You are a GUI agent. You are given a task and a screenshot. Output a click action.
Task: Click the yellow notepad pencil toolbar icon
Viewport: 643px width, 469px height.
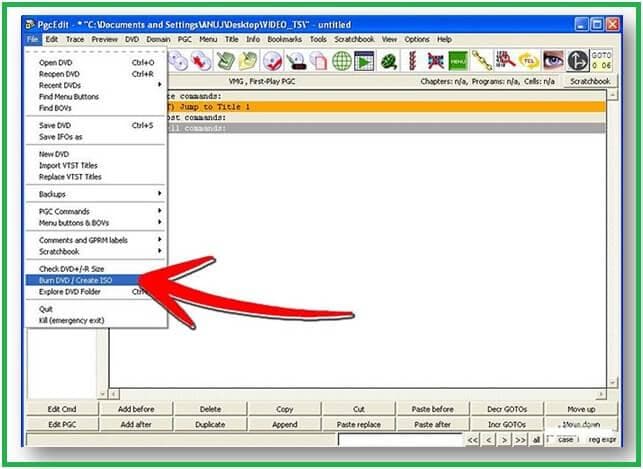248,61
